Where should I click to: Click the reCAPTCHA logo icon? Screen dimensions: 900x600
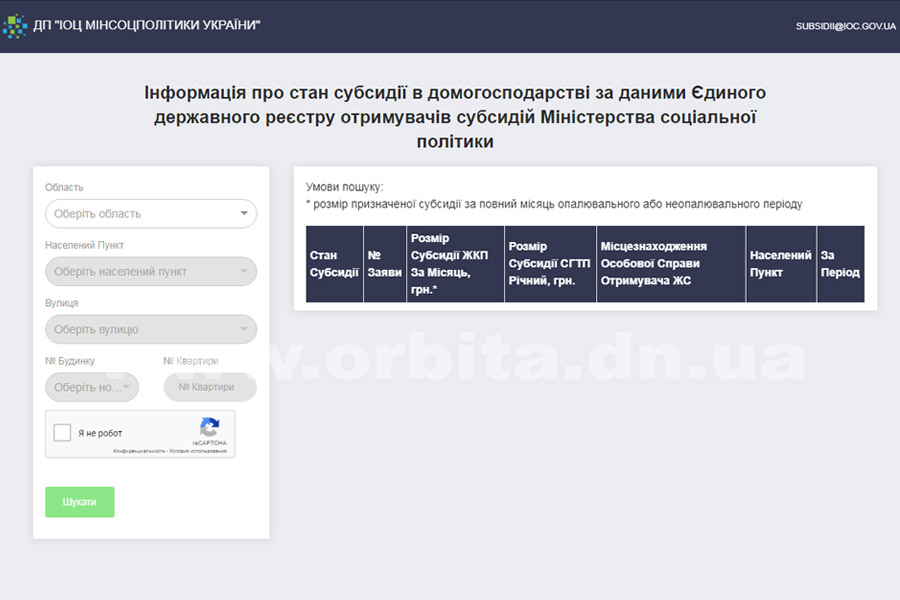click(210, 427)
